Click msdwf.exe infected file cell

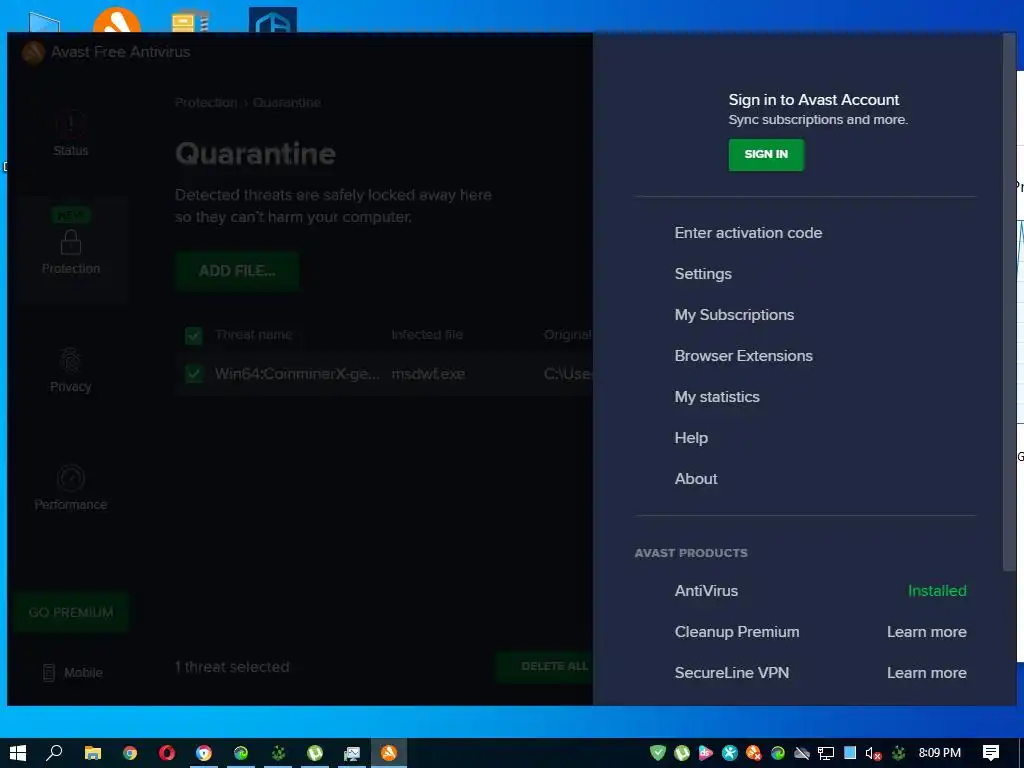(x=428, y=374)
